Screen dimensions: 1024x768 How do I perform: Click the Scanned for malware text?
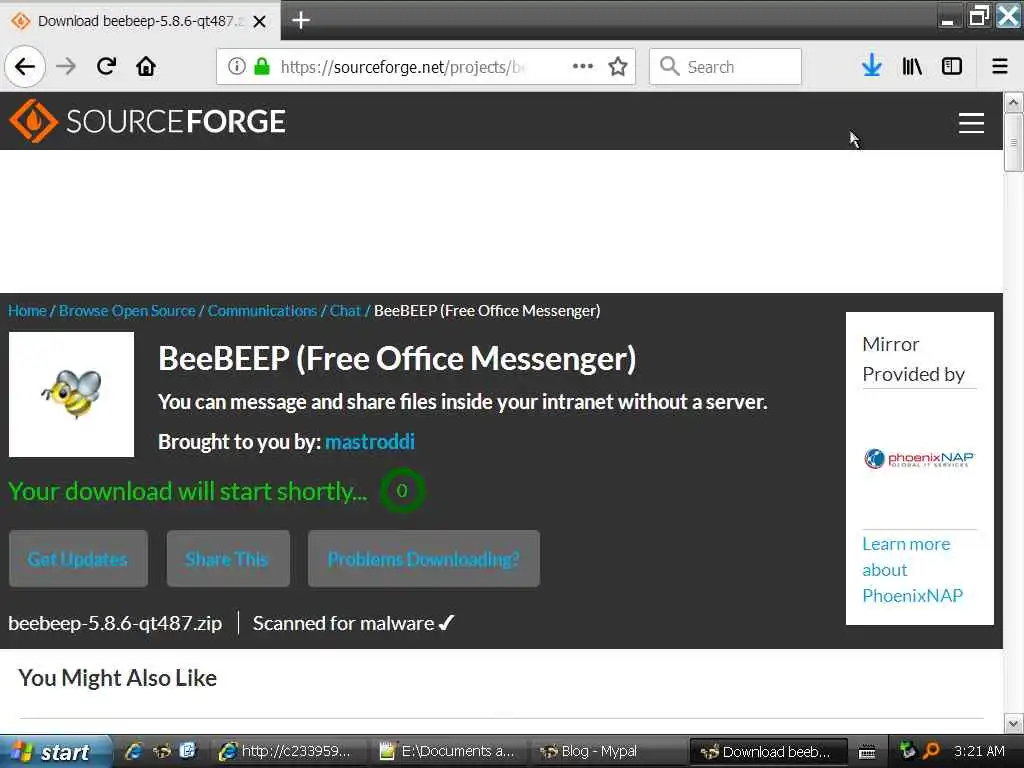tap(344, 623)
